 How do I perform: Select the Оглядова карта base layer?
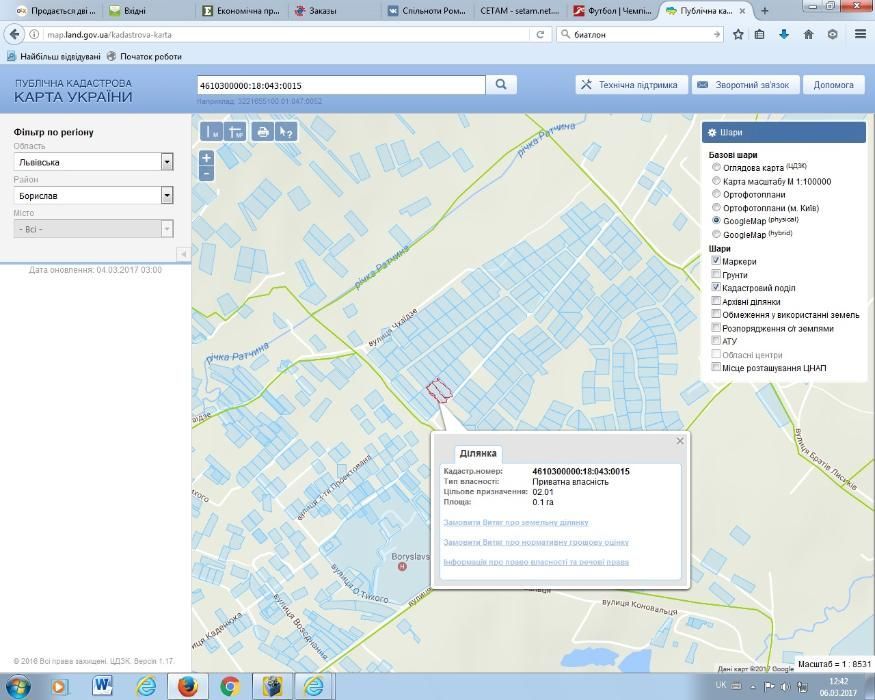(717, 167)
